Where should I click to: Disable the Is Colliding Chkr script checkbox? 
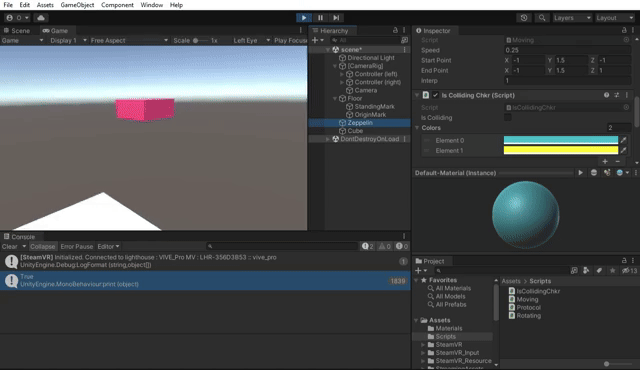click(436, 95)
